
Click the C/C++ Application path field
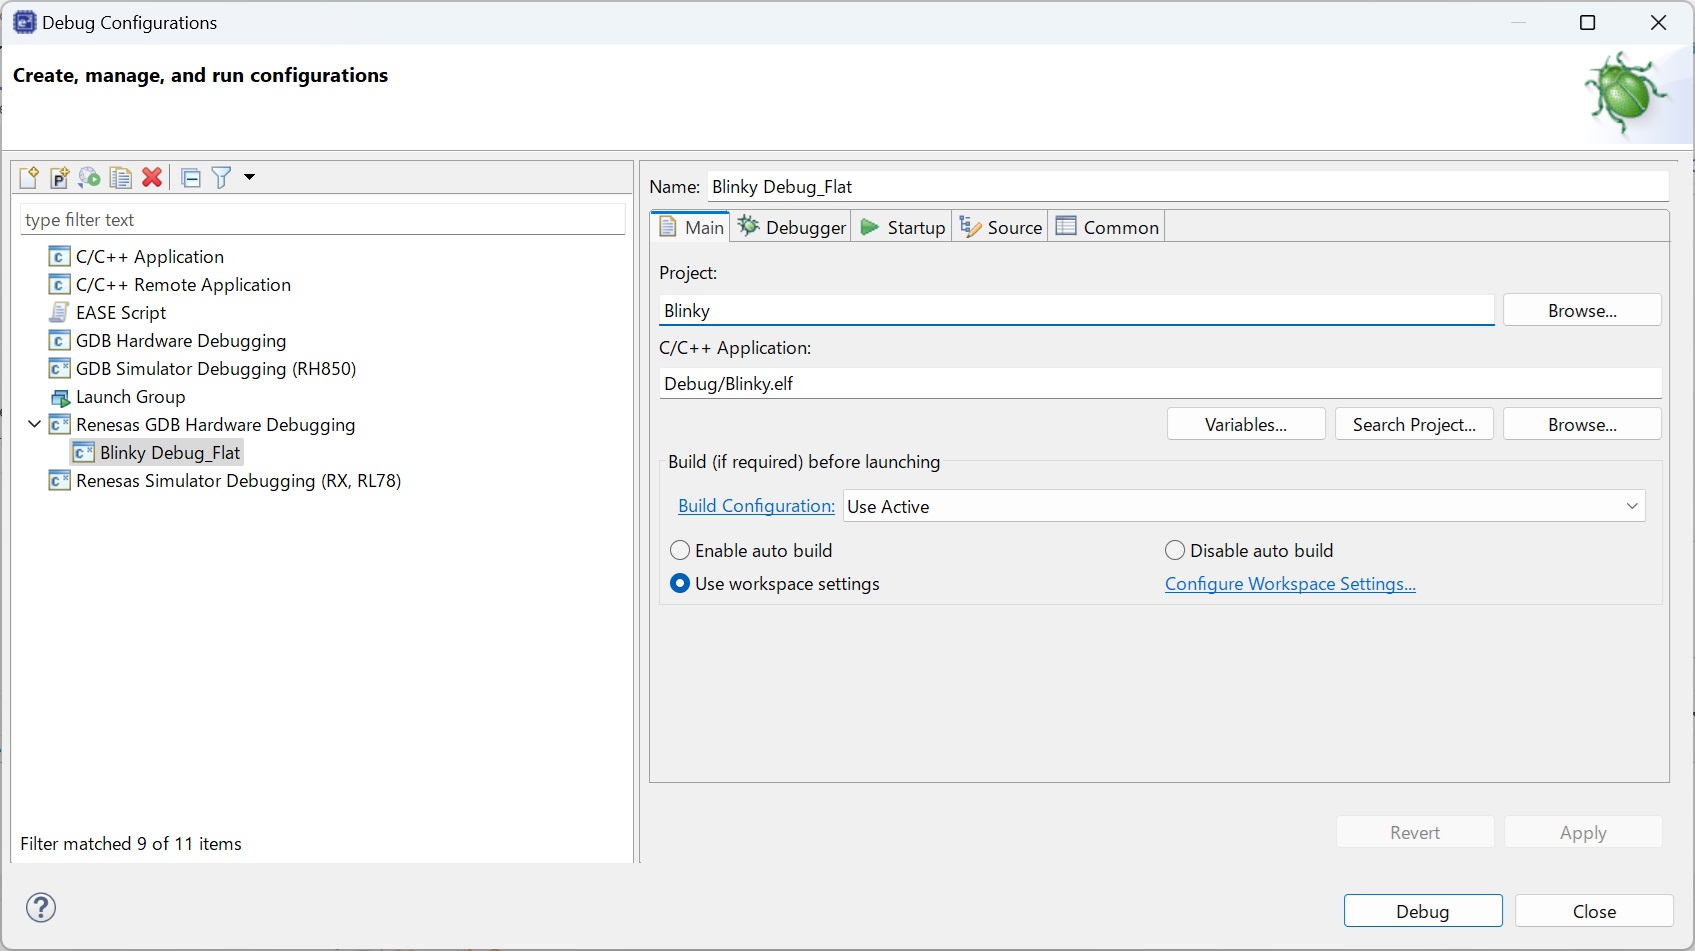pos(1160,384)
